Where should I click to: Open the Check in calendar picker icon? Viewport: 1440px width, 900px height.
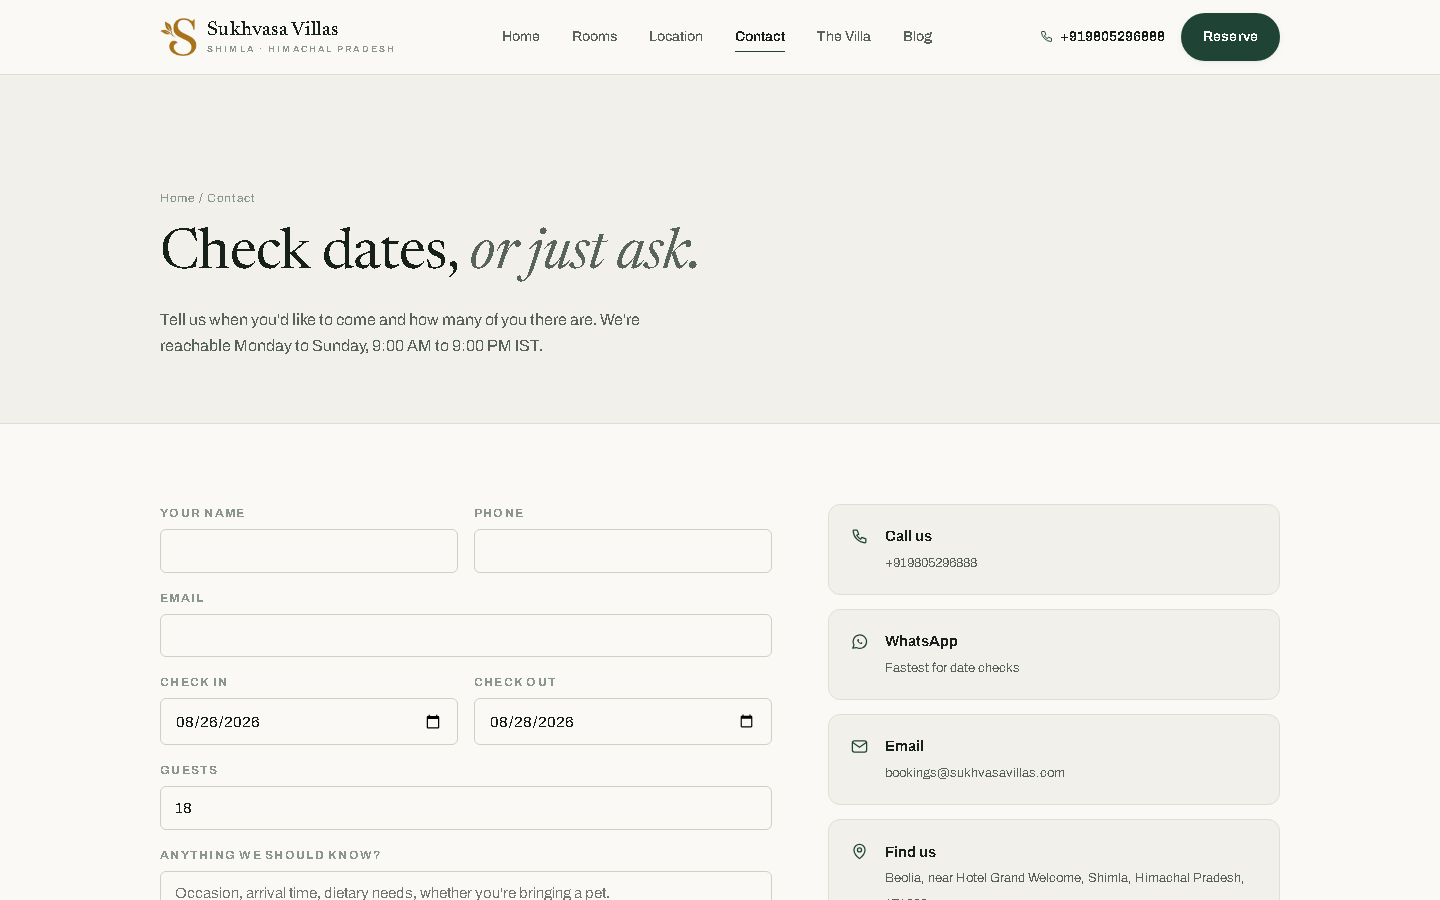pyautogui.click(x=433, y=722)
